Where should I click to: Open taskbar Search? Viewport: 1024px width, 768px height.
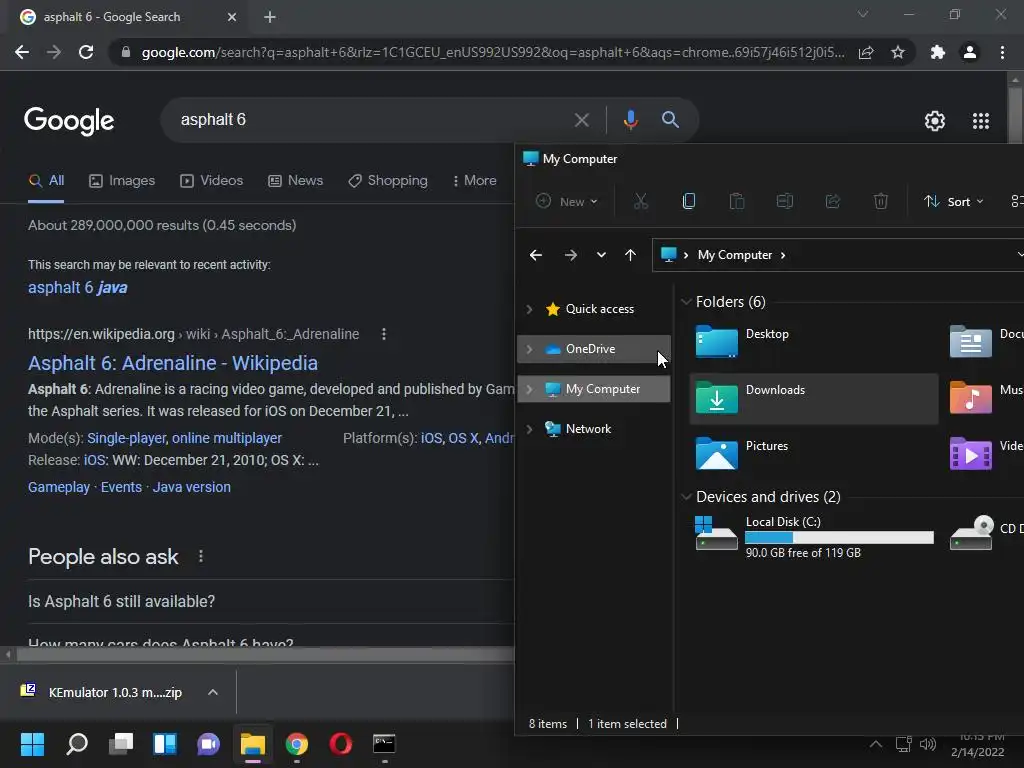pyautogui.click(x=76, y=744)
